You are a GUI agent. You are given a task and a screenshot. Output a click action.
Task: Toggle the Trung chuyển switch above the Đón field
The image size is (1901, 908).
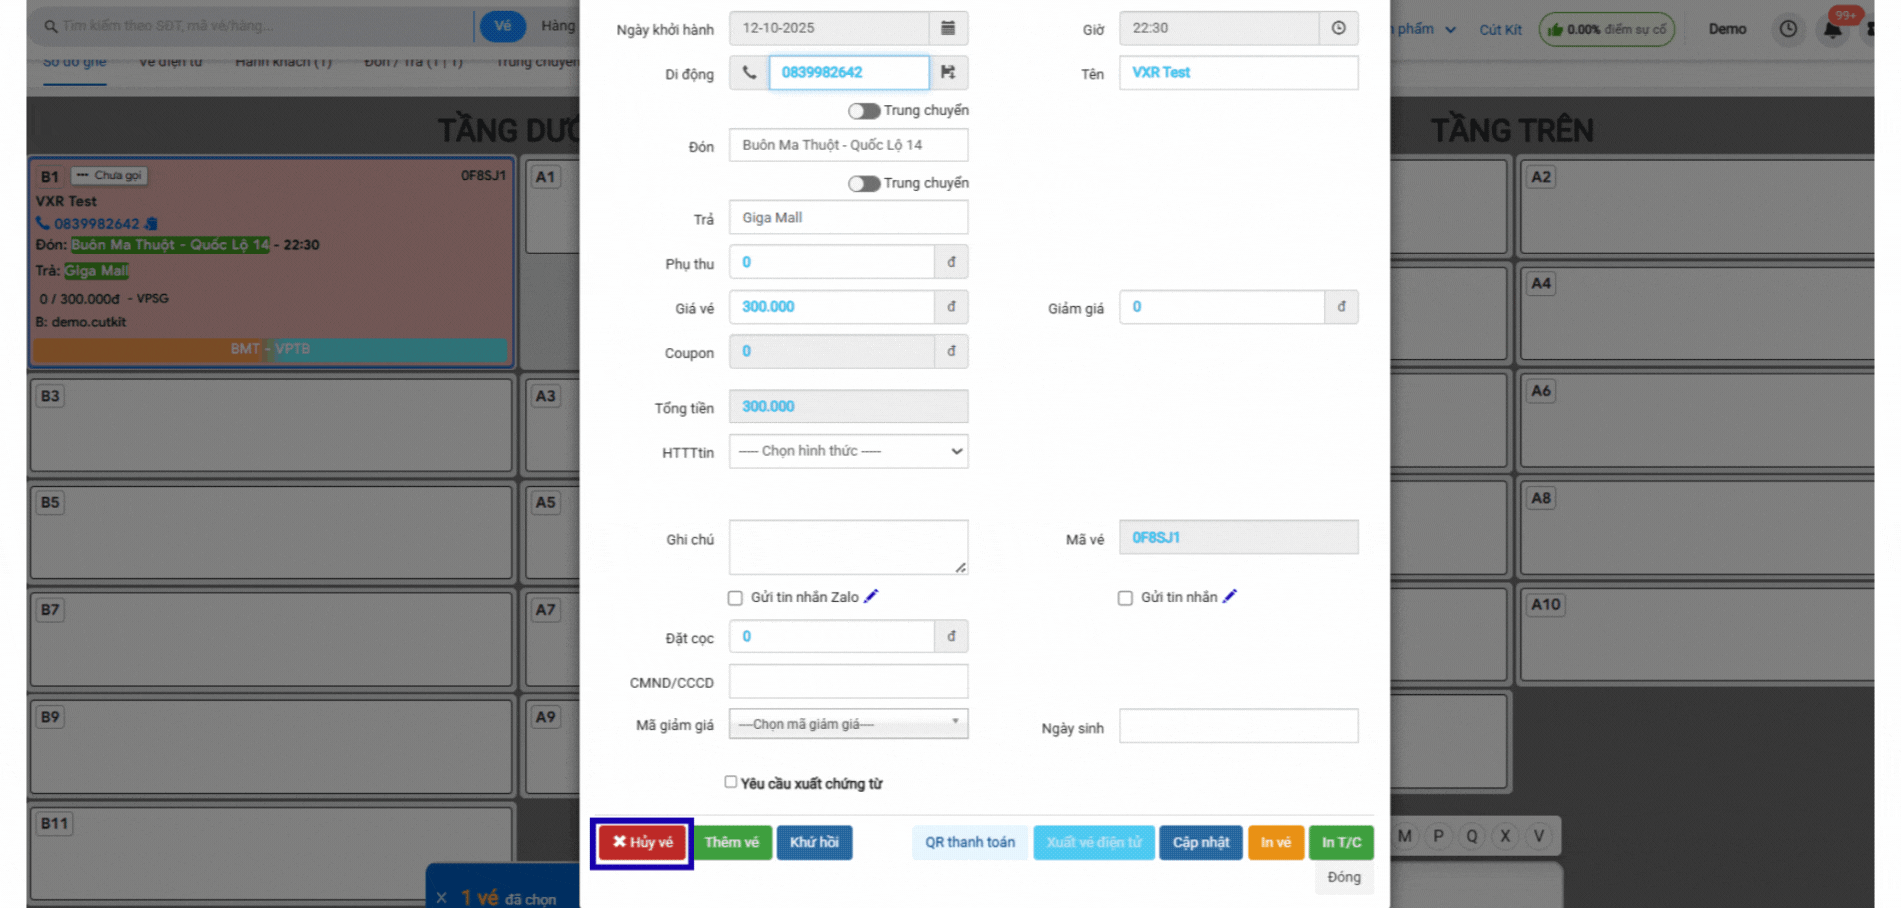click(x=863, y=111)
